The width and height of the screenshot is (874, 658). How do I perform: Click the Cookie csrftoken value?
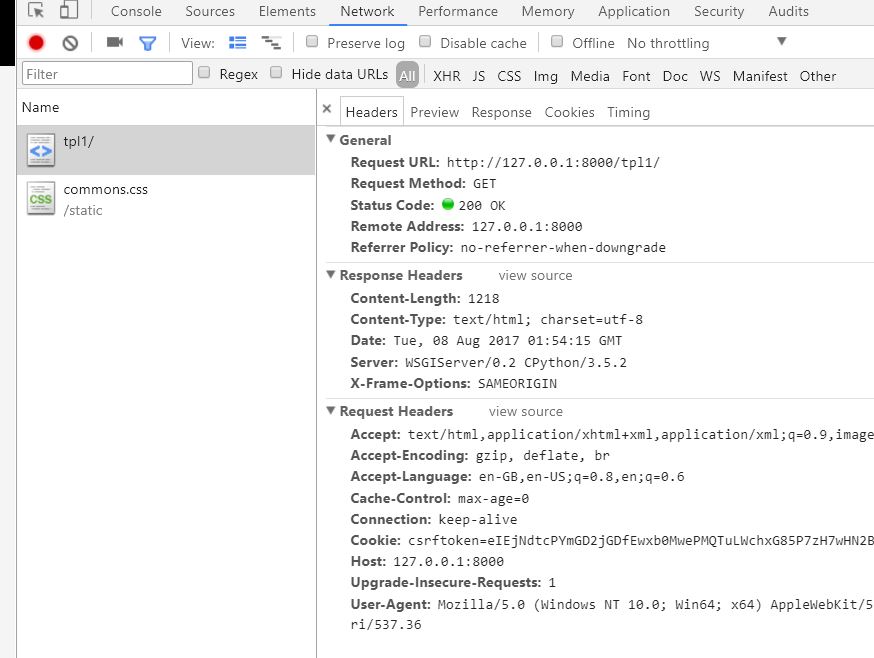pyautogui.click(x=640, y=541)
